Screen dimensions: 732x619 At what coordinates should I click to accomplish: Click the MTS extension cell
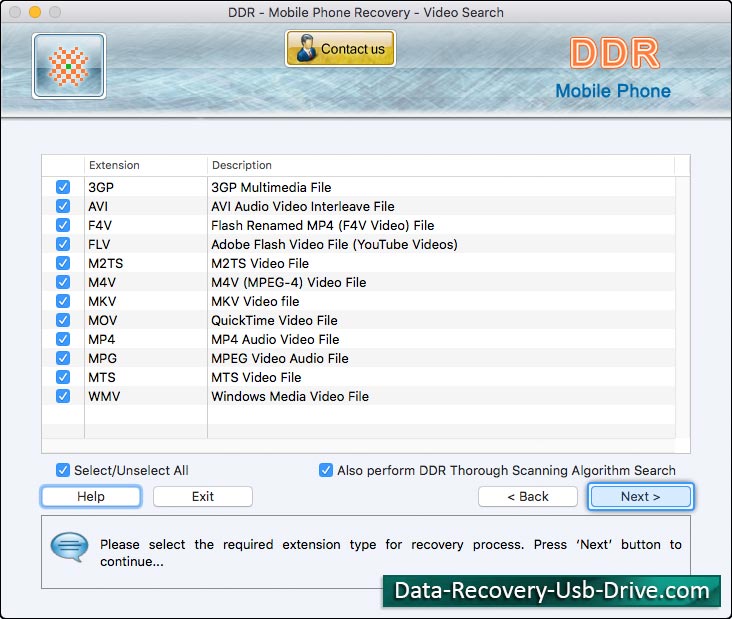pos(146,377)
